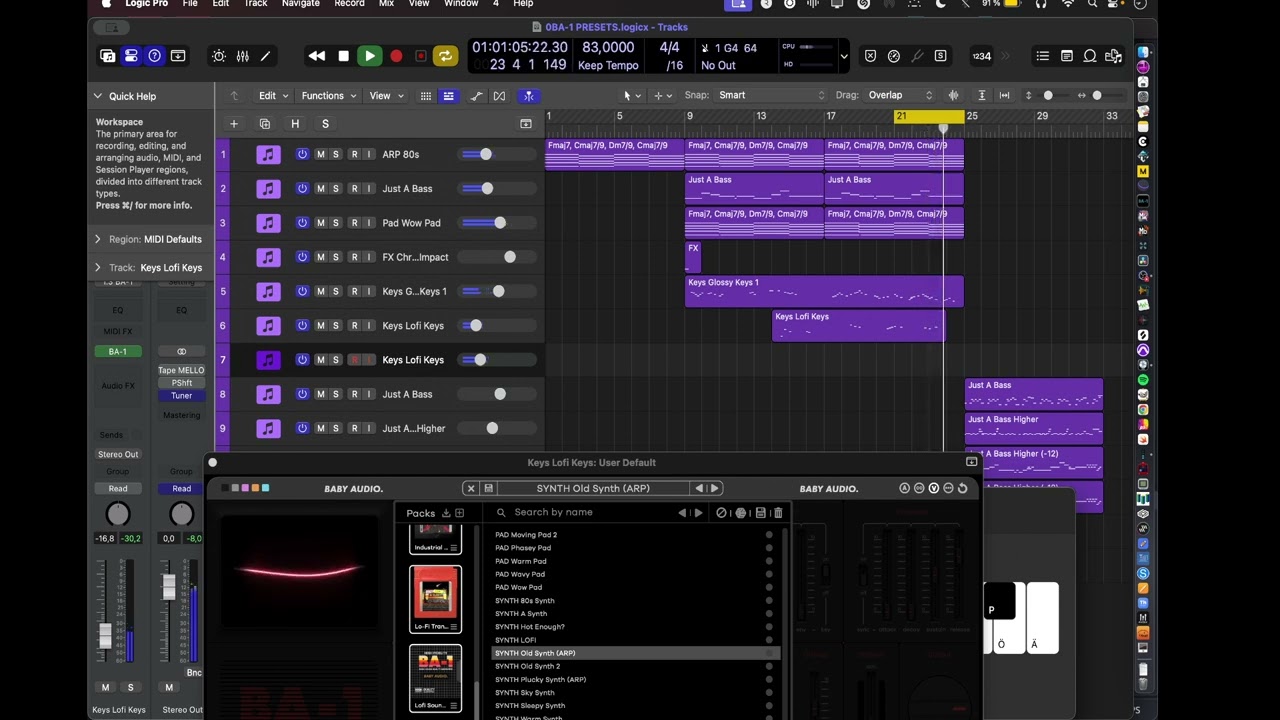Open the Library panel icon
The width and height of the screenshot is (1280, 720).
107,56
